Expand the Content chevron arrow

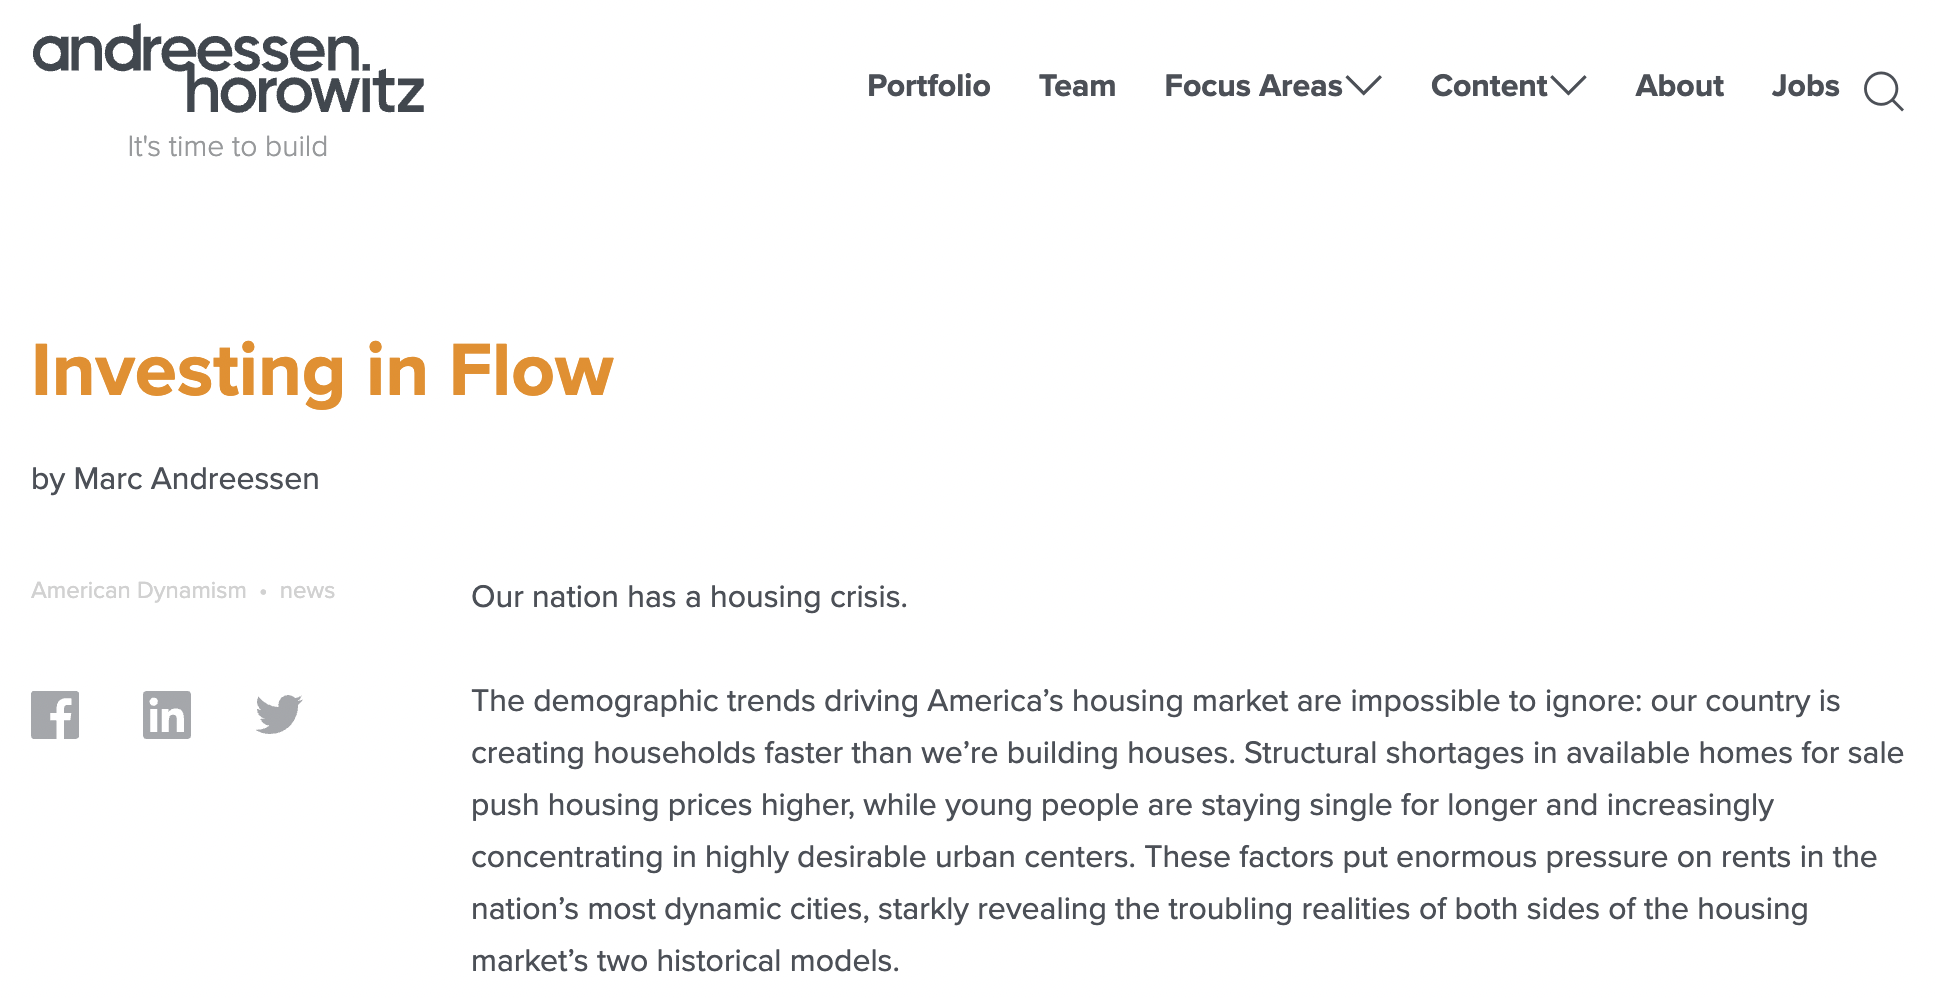pos(1569,86)
